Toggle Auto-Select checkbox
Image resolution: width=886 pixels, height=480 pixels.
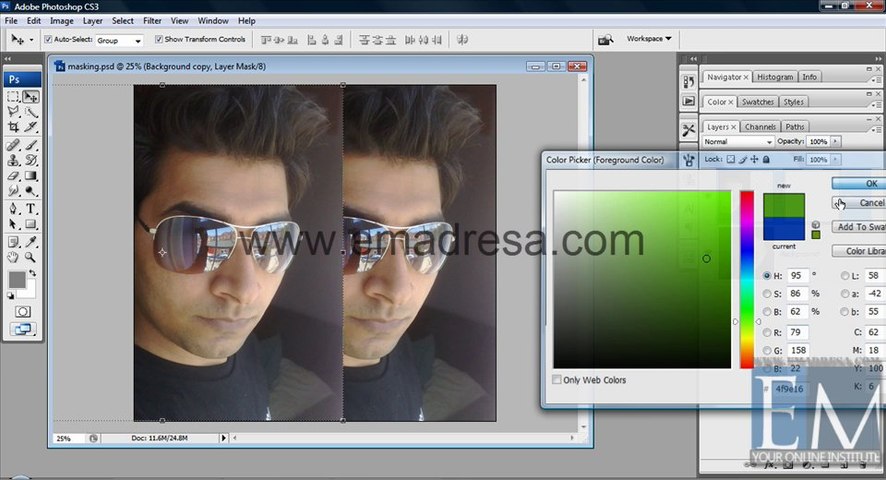pyautogui.click(x=48, y=39)
